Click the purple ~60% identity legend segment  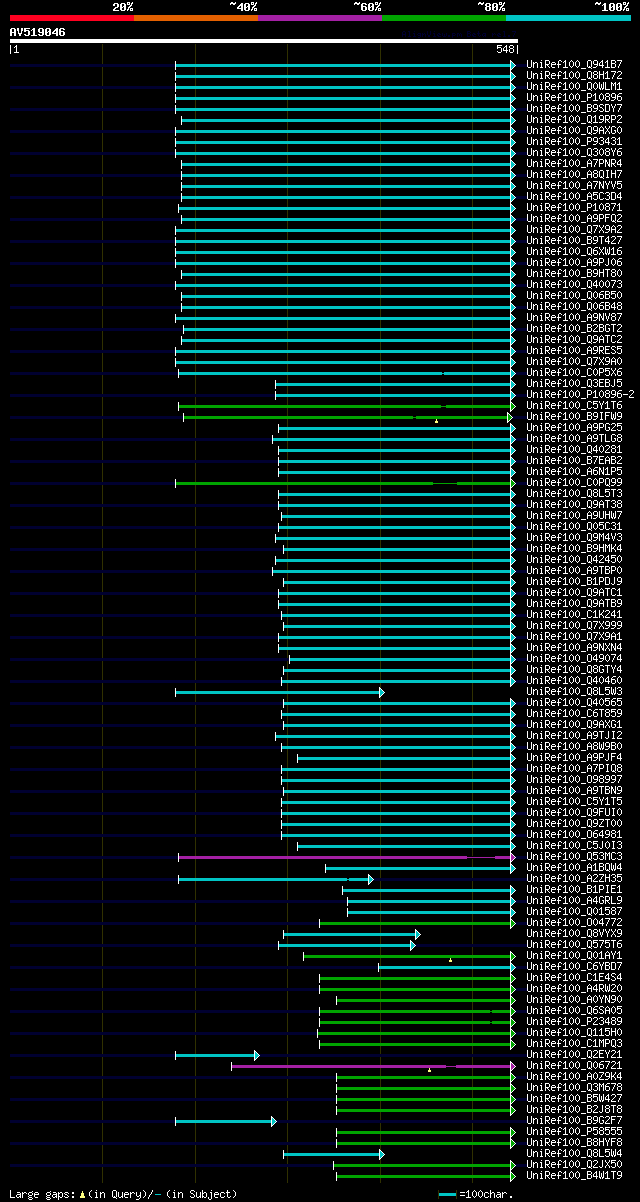point(320,18)
